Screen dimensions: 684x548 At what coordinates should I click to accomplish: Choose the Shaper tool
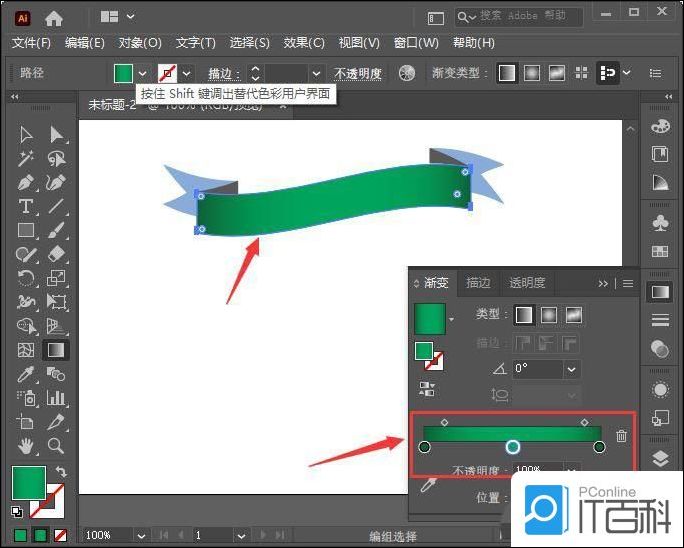(26, 254)
